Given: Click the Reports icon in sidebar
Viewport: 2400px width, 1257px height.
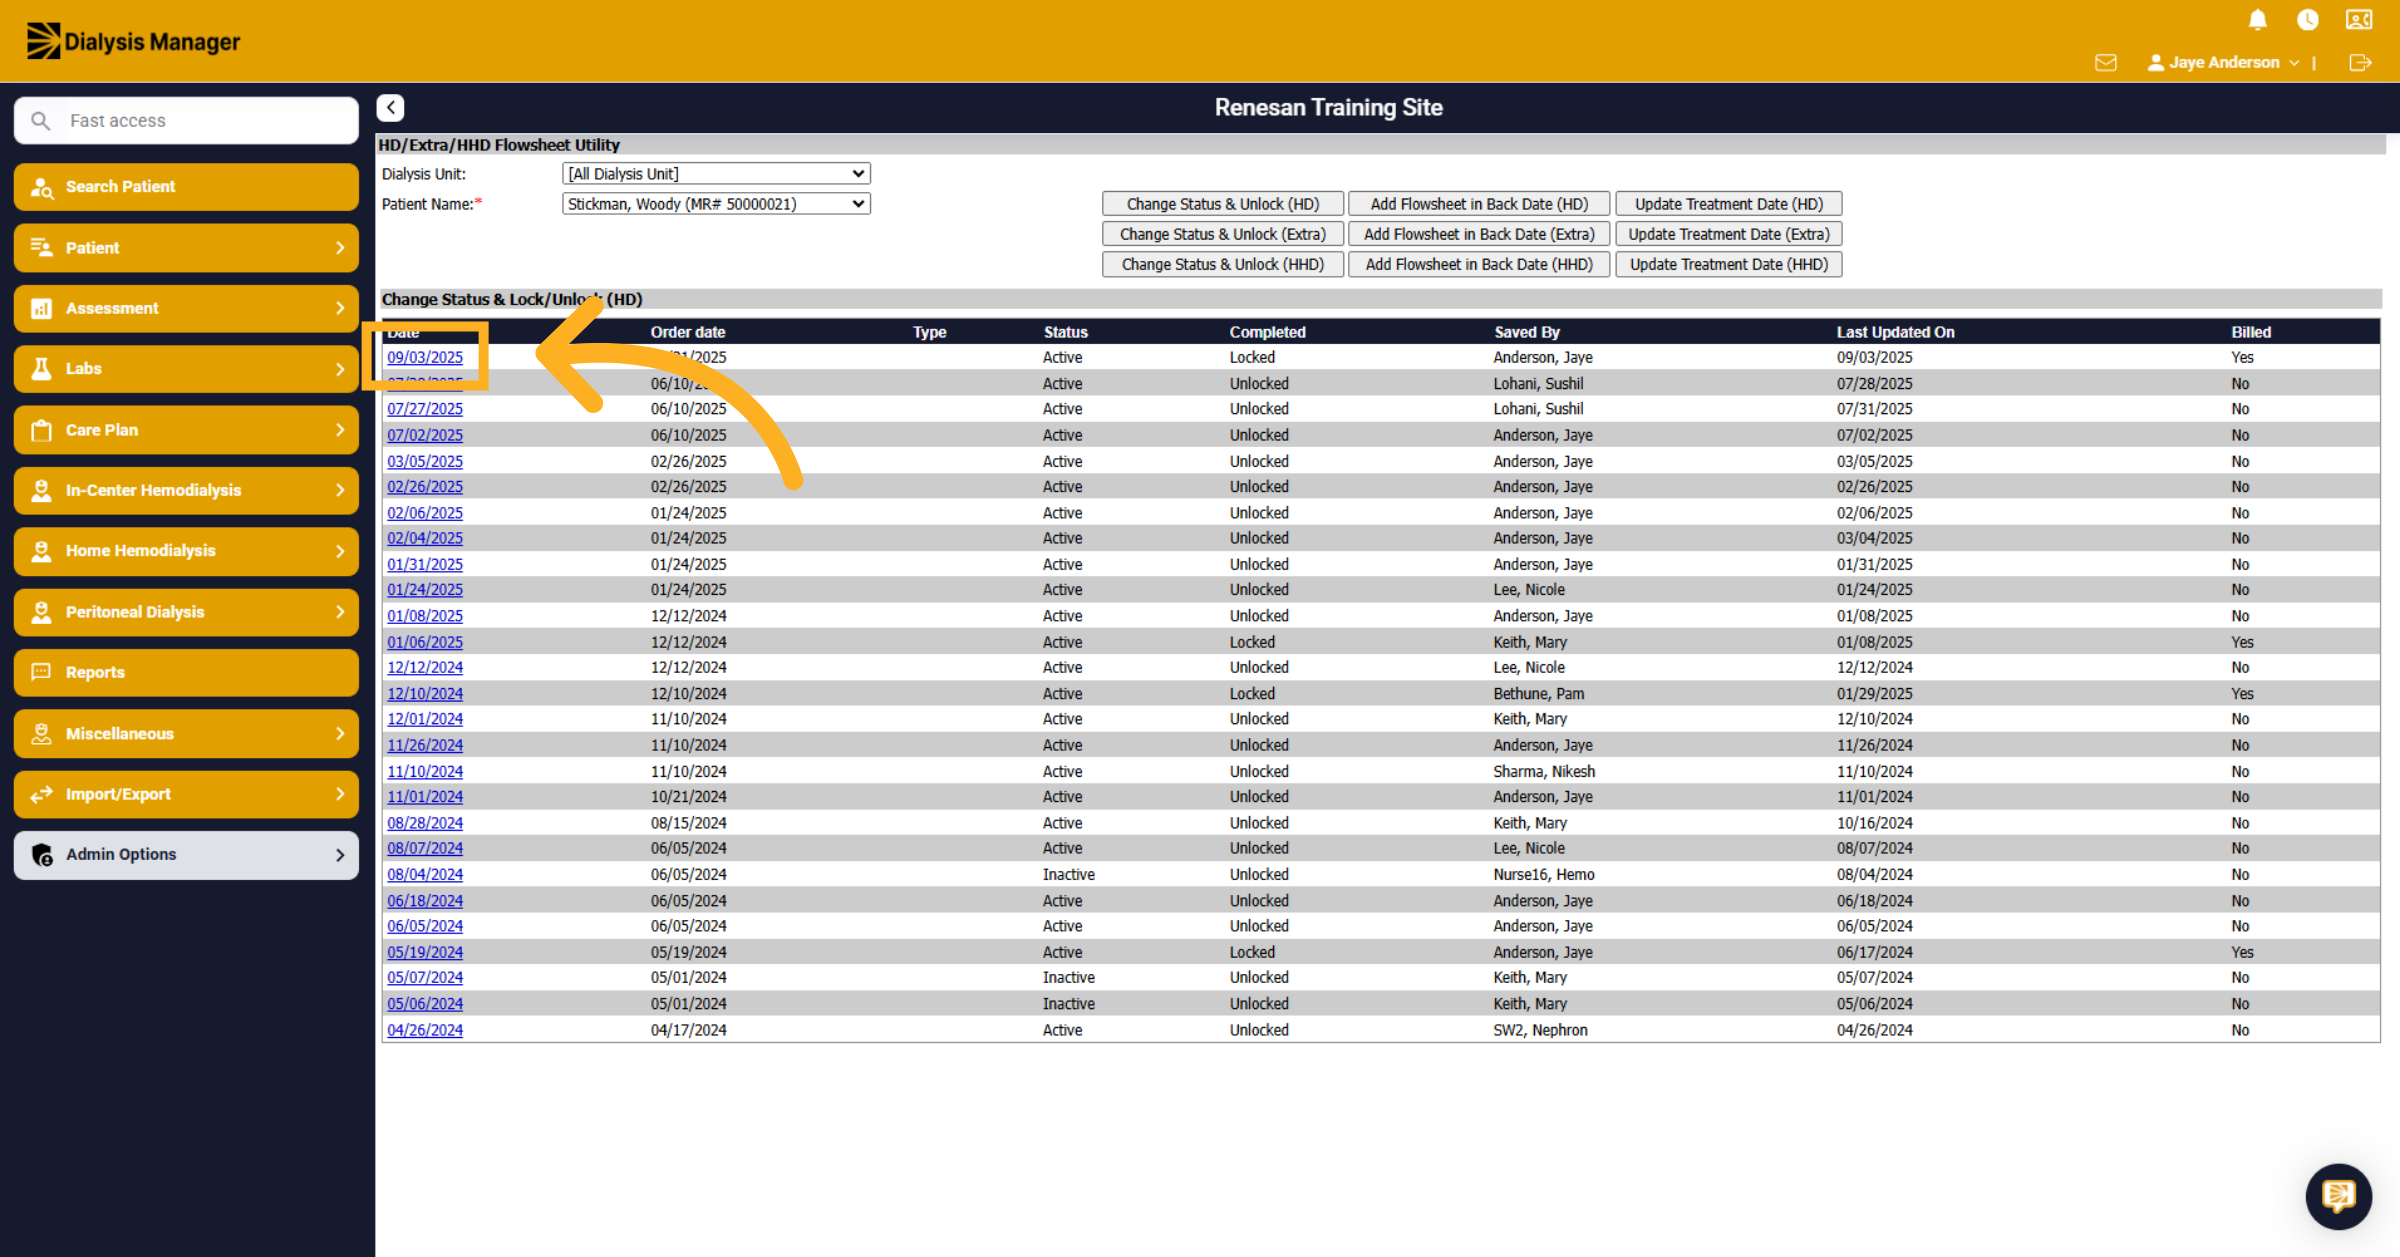Looking at the screenshot, I should (42, 672).
